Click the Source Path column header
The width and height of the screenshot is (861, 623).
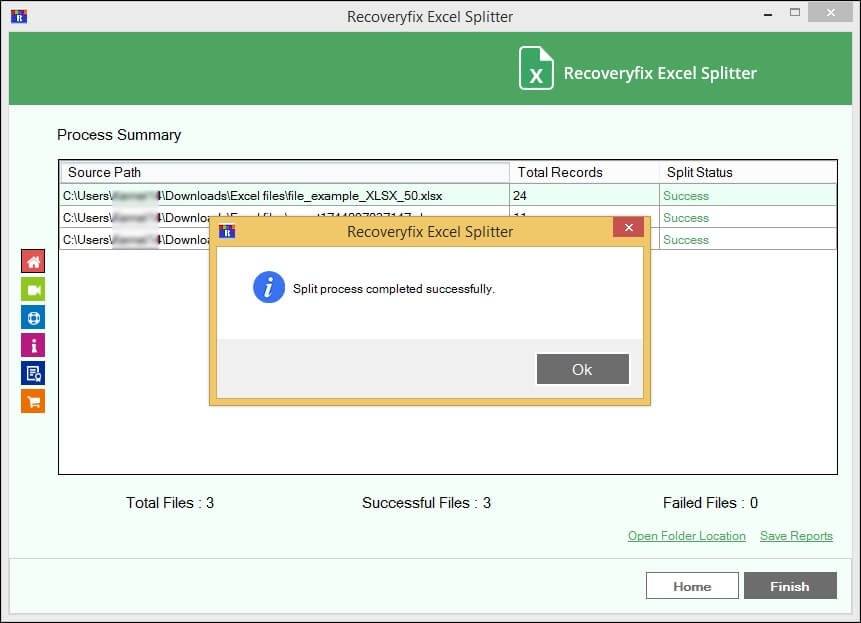click(284, 172)
